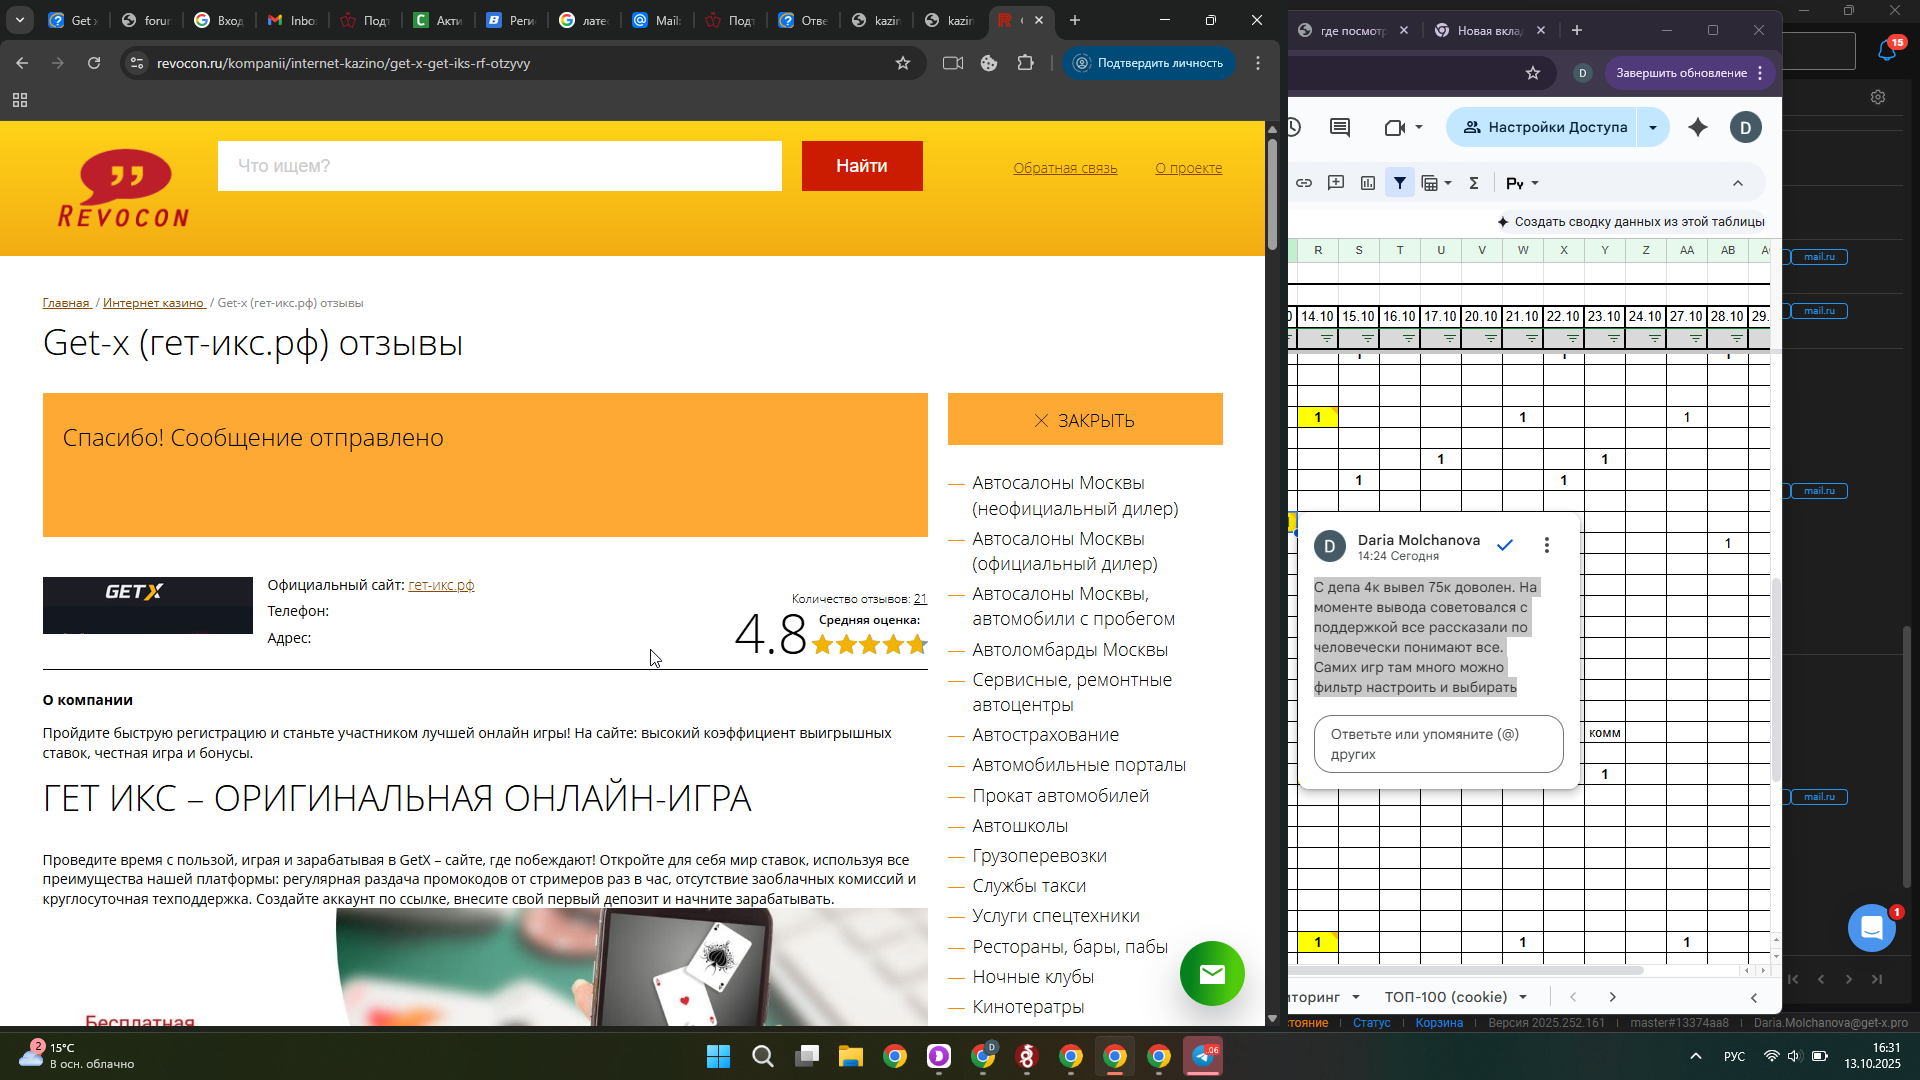Click the Sigma functions icon
This screenshot has width=1920, height=1080.
1473,183
